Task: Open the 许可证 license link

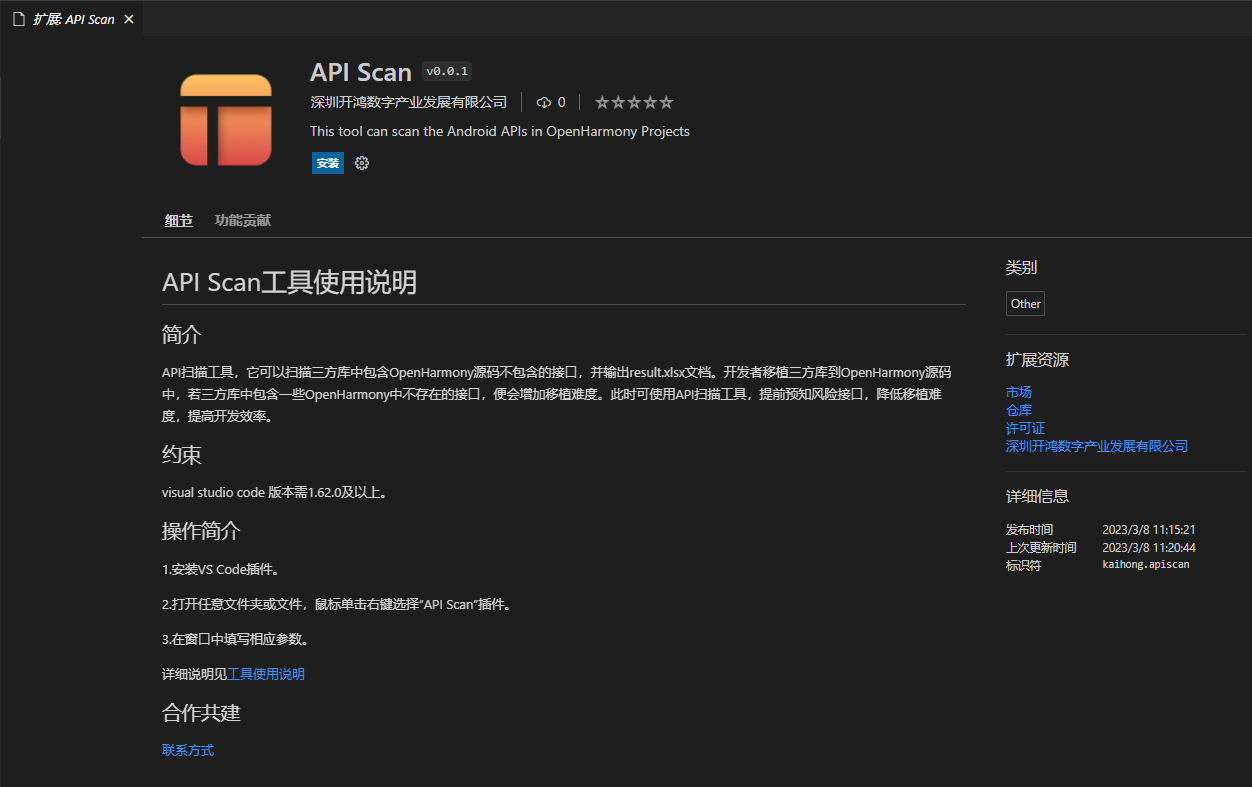Action: tap(1025, 428)
